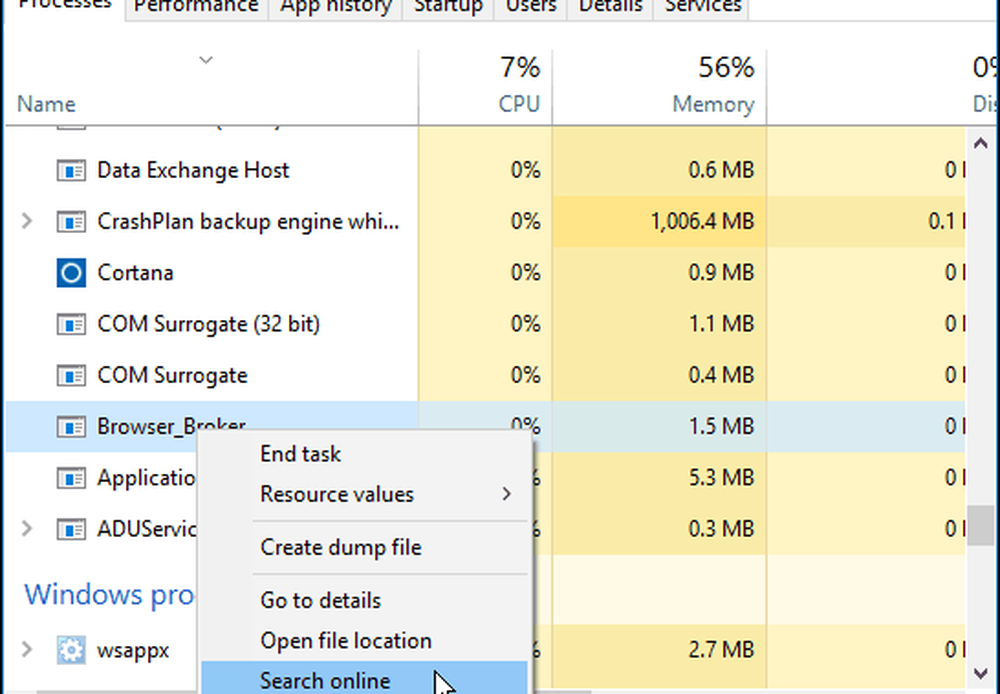Click the ADUService process icon

pyautogui.click(x=71, y=529)
